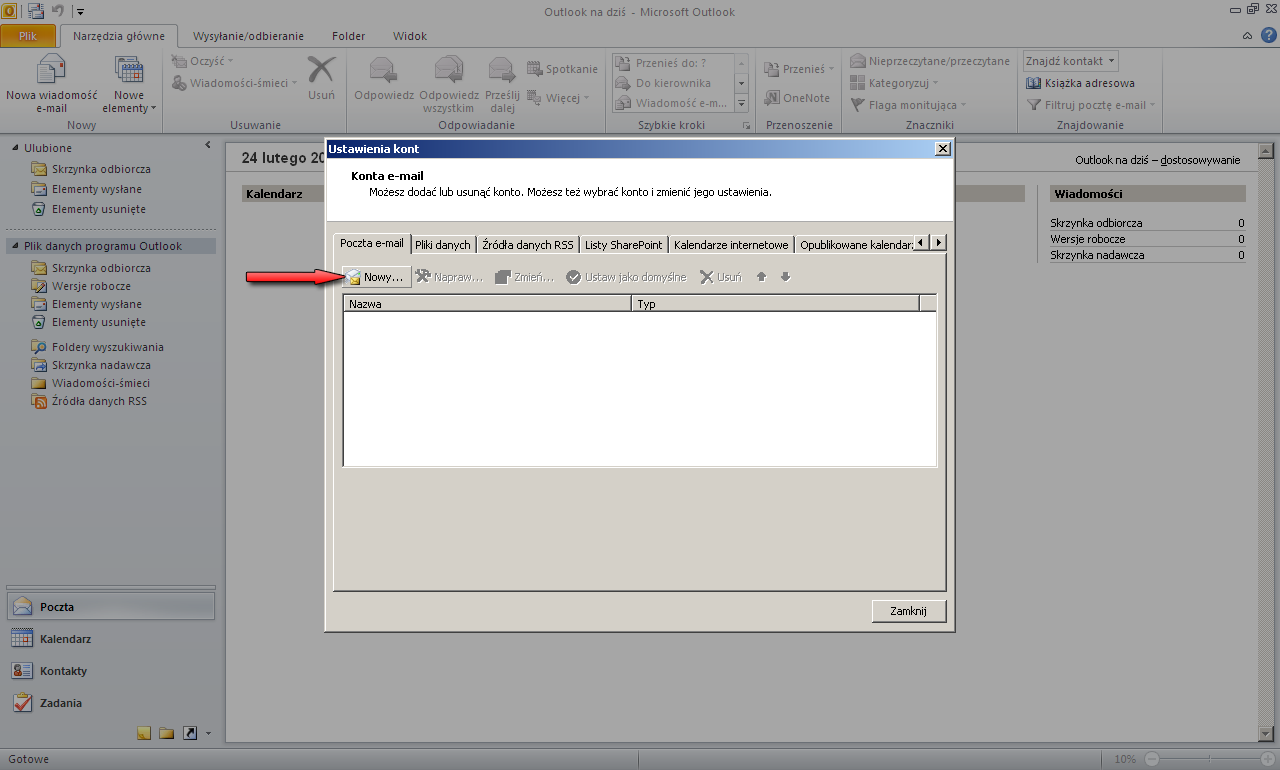Open the Książka adresowa
The image size is (1280, 770).
[1081, 83]
